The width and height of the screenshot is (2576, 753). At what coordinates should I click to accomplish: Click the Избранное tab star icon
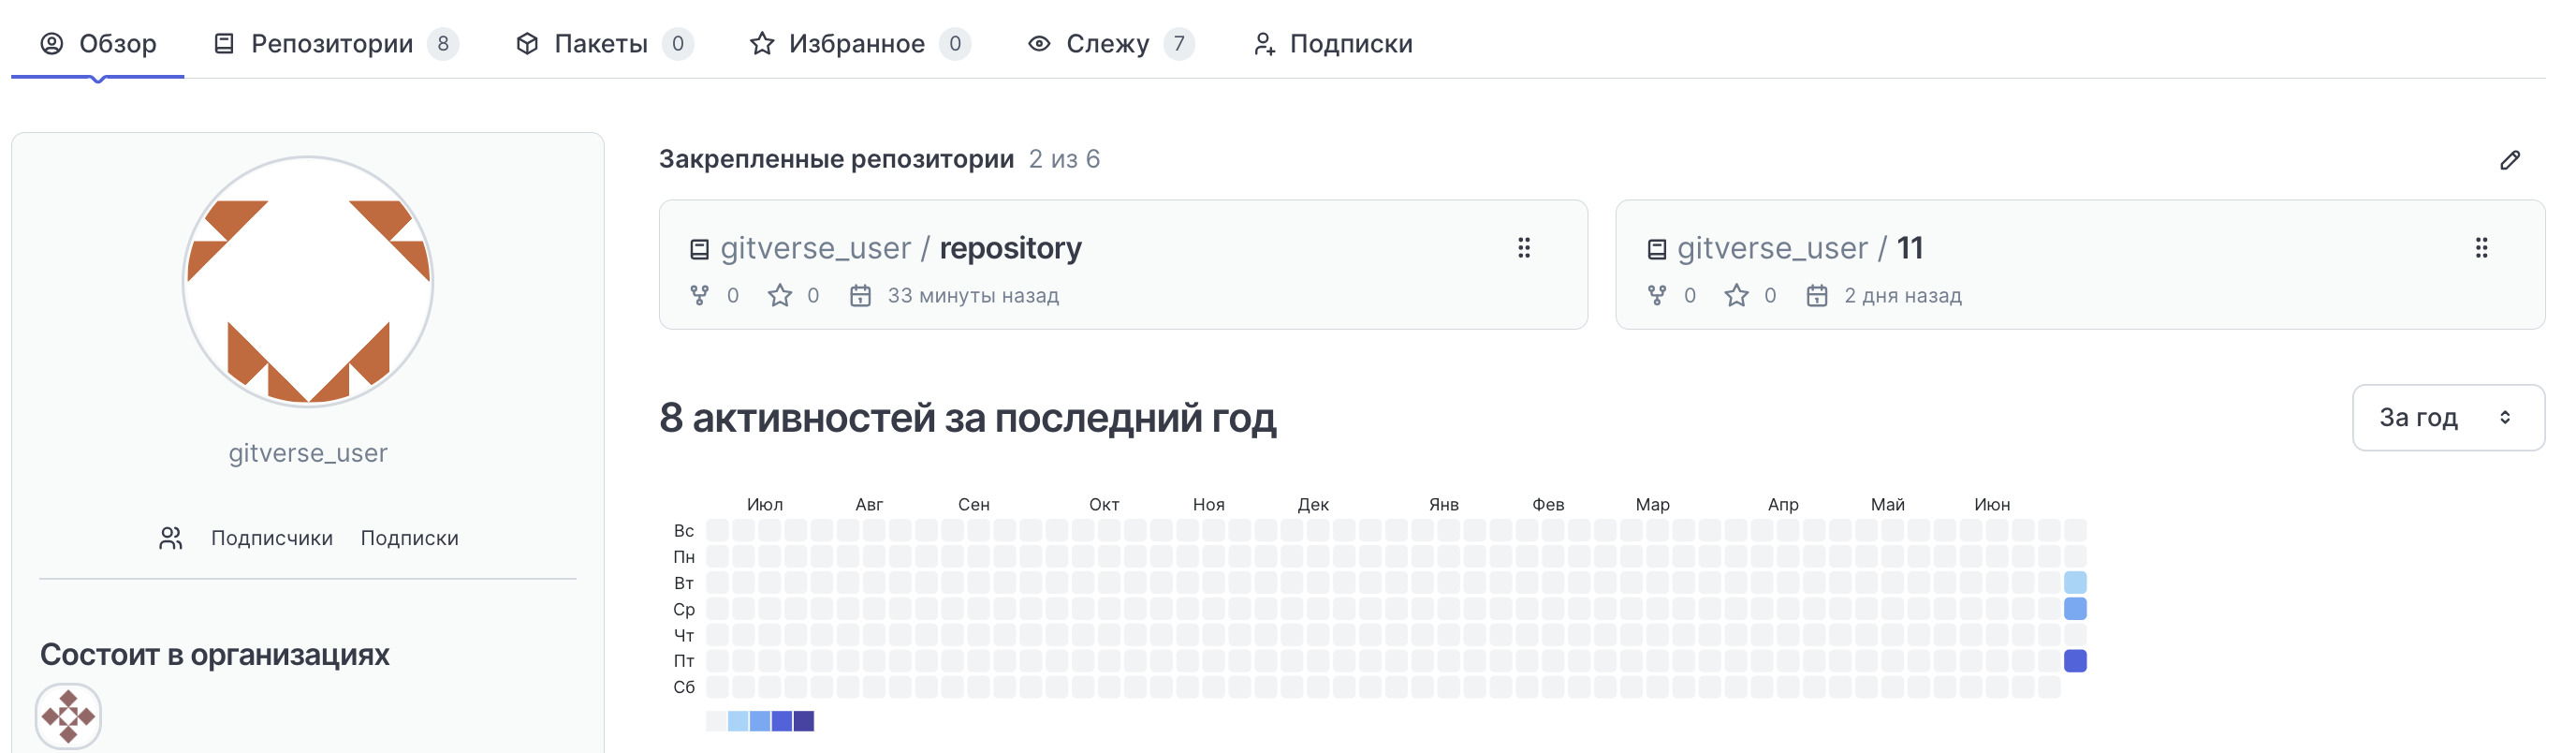(x=762, y=44)
